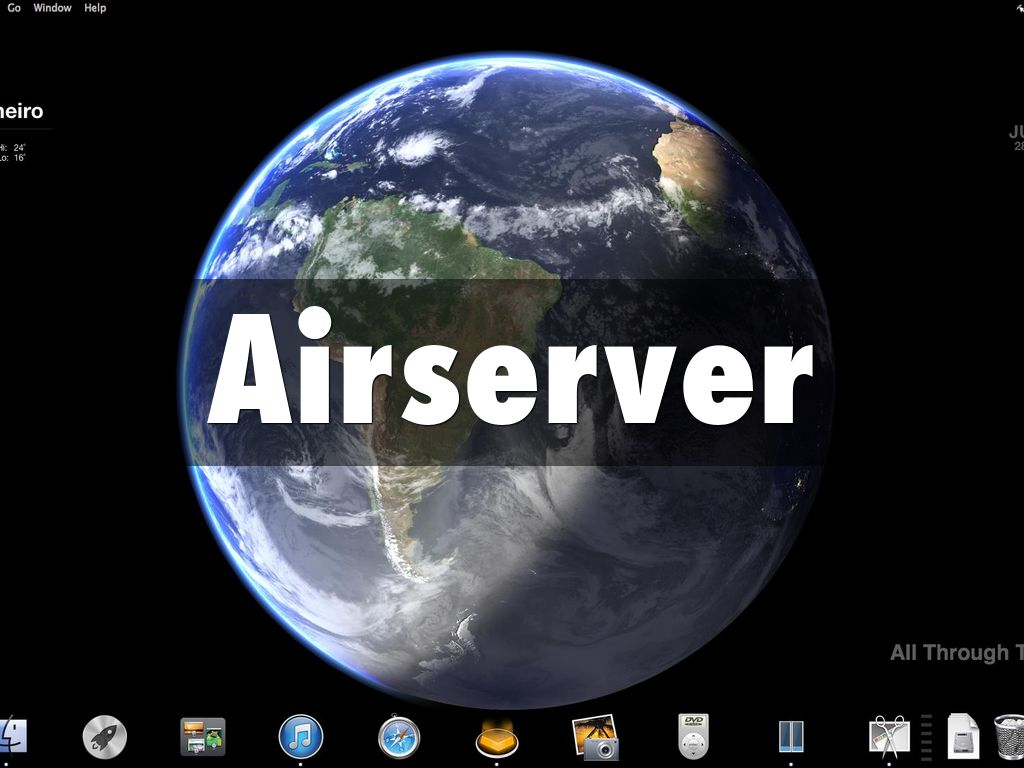1024x768 pixels.
Task: Open Finder from the dock
Action: [12, 737]
